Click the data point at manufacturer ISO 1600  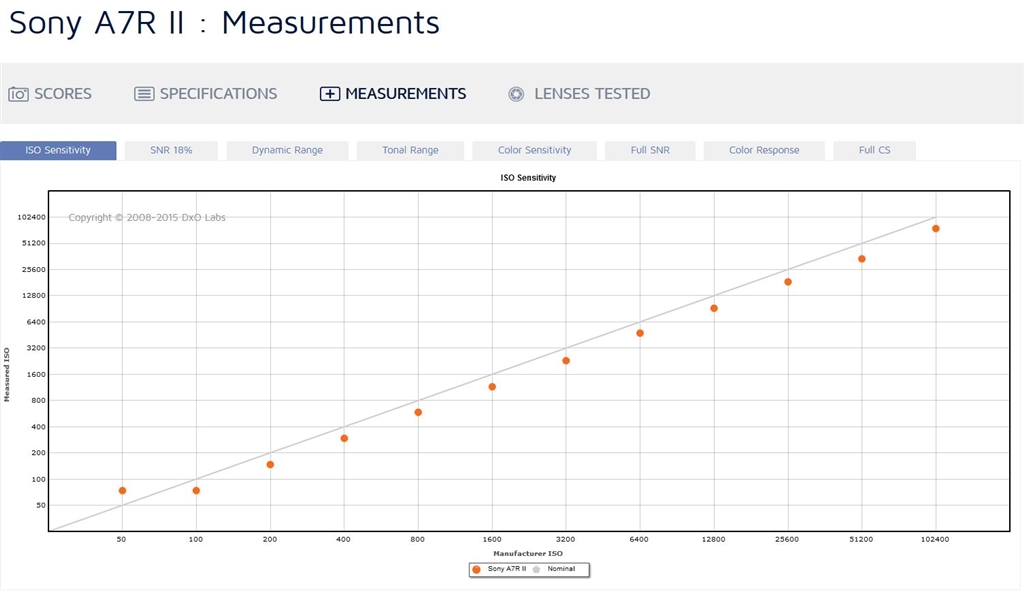pos(492,387)
